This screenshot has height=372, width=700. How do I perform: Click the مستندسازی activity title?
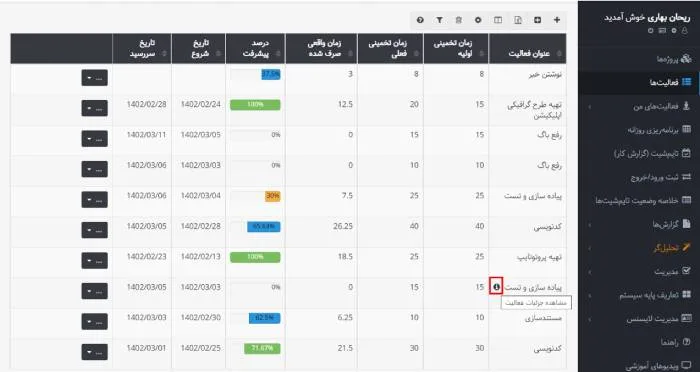pos(543,318)
